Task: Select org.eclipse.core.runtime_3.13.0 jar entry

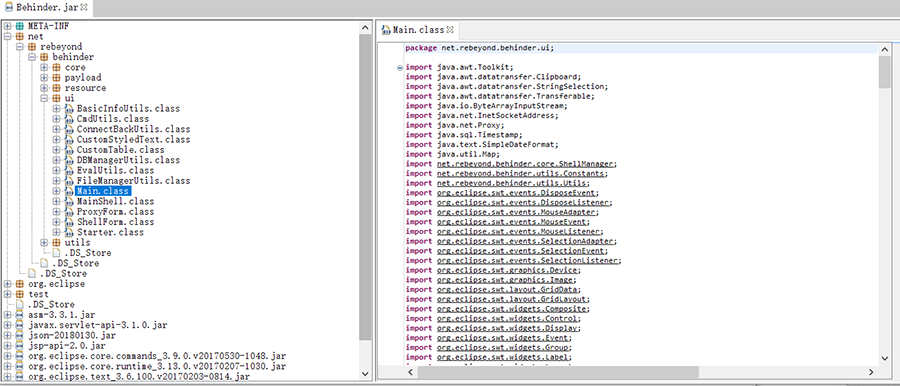Action: point(156,366)
